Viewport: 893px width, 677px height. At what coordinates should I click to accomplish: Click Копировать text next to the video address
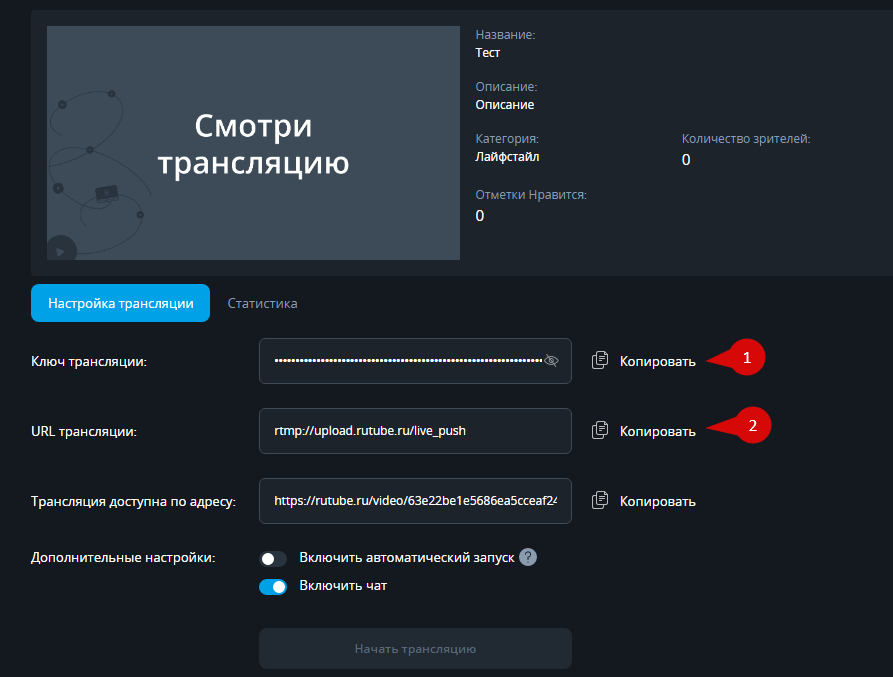(657, 501)
